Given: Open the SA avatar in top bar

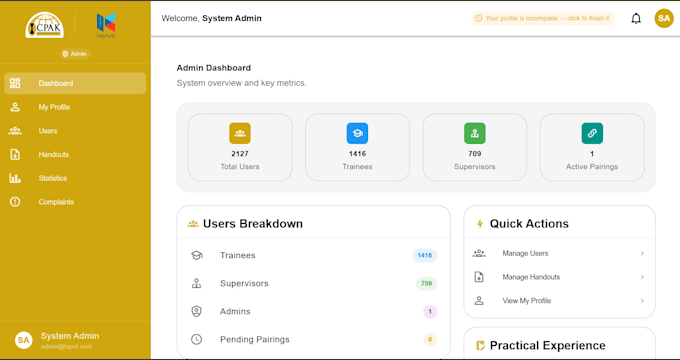Looking at the screenshot, I should tap(664, 18).
